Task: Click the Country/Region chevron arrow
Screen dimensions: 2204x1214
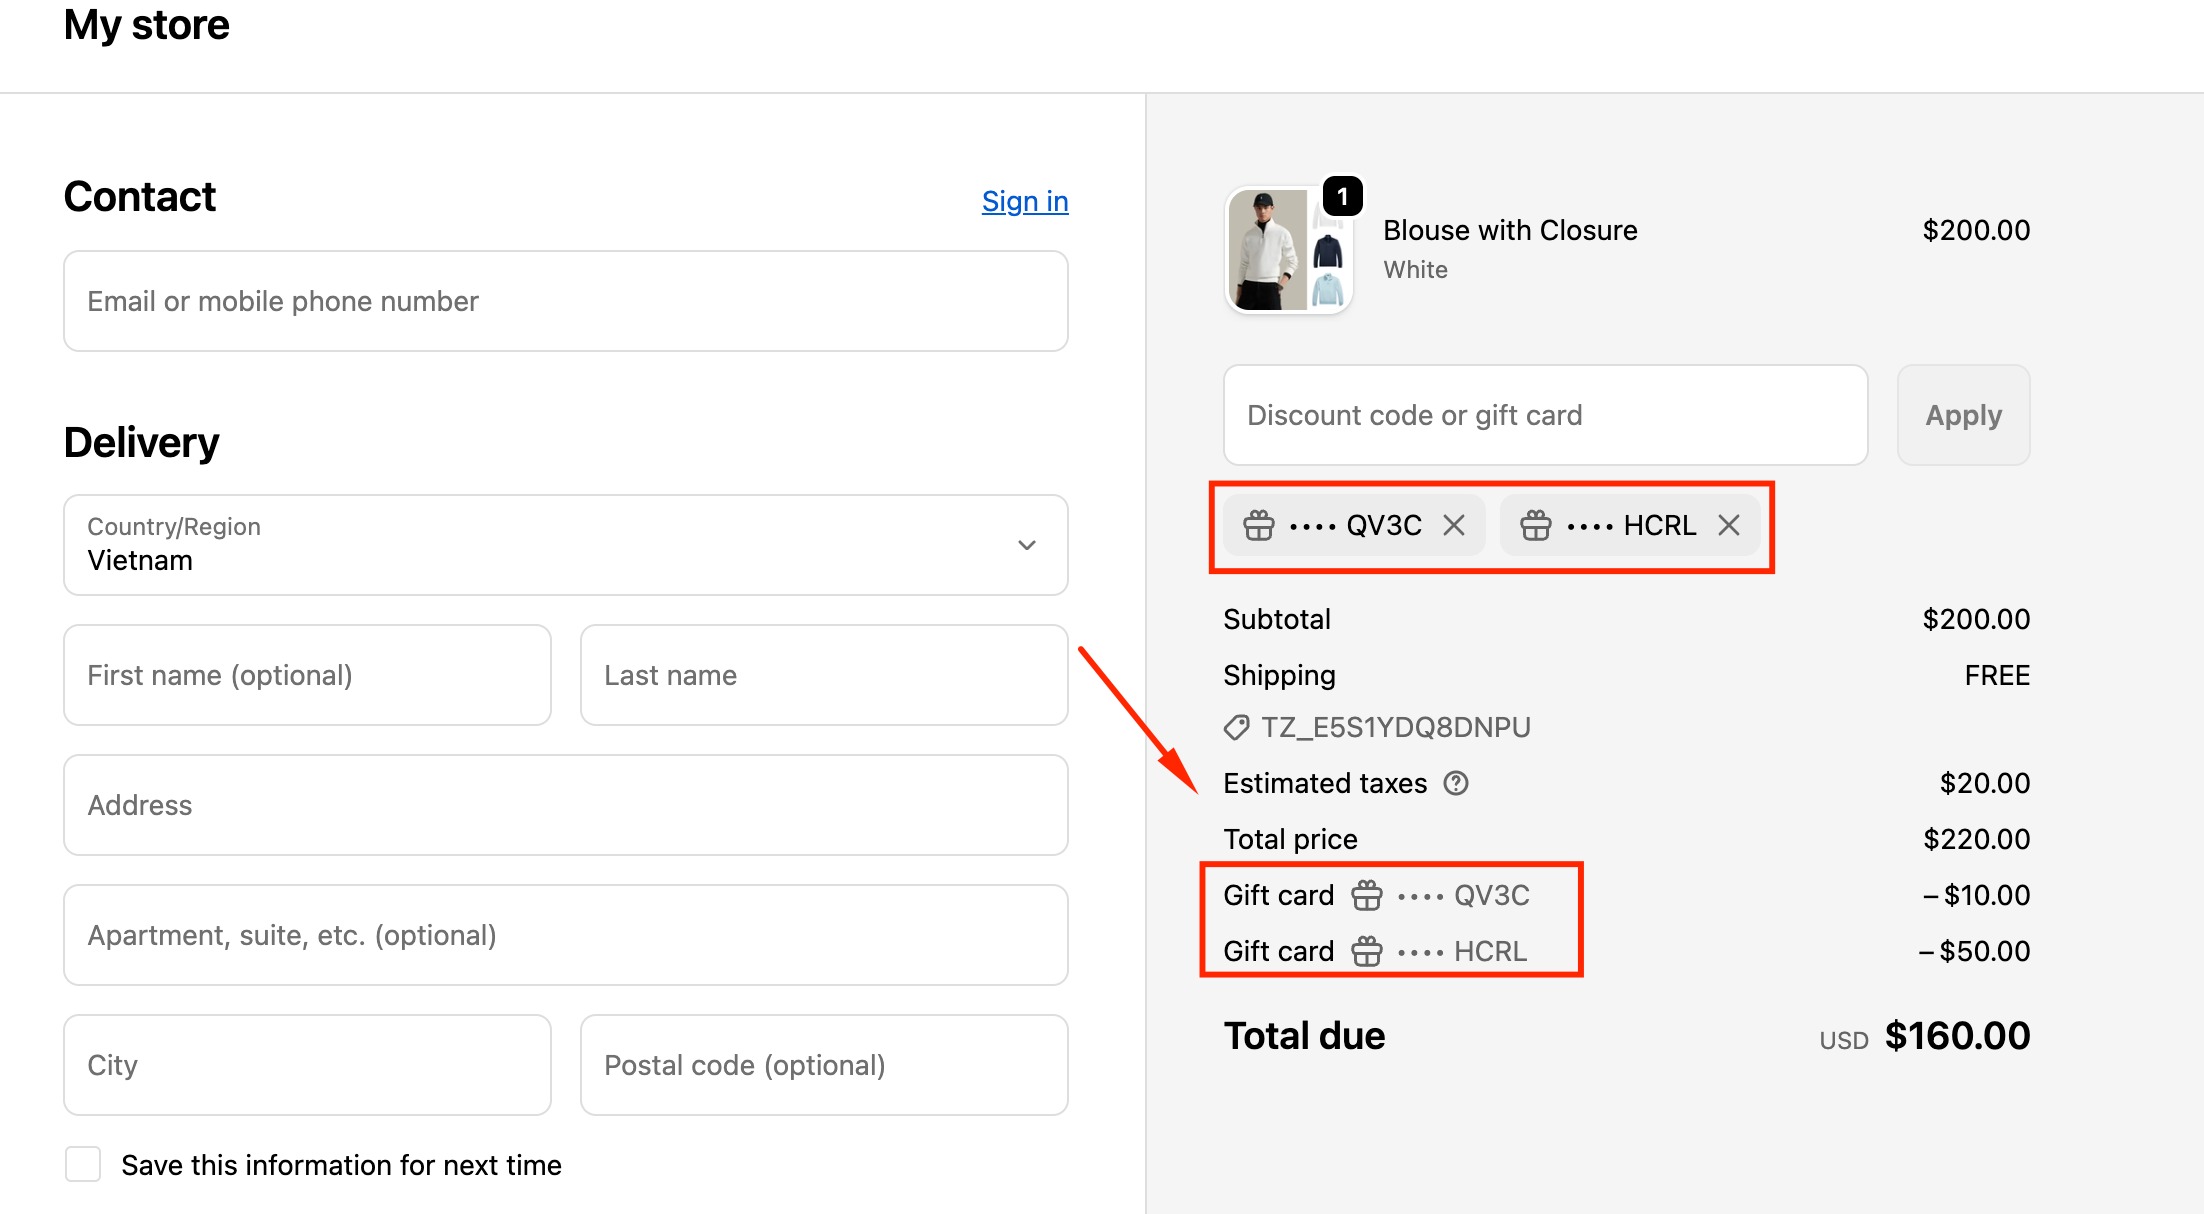Action: (1026, 545)
